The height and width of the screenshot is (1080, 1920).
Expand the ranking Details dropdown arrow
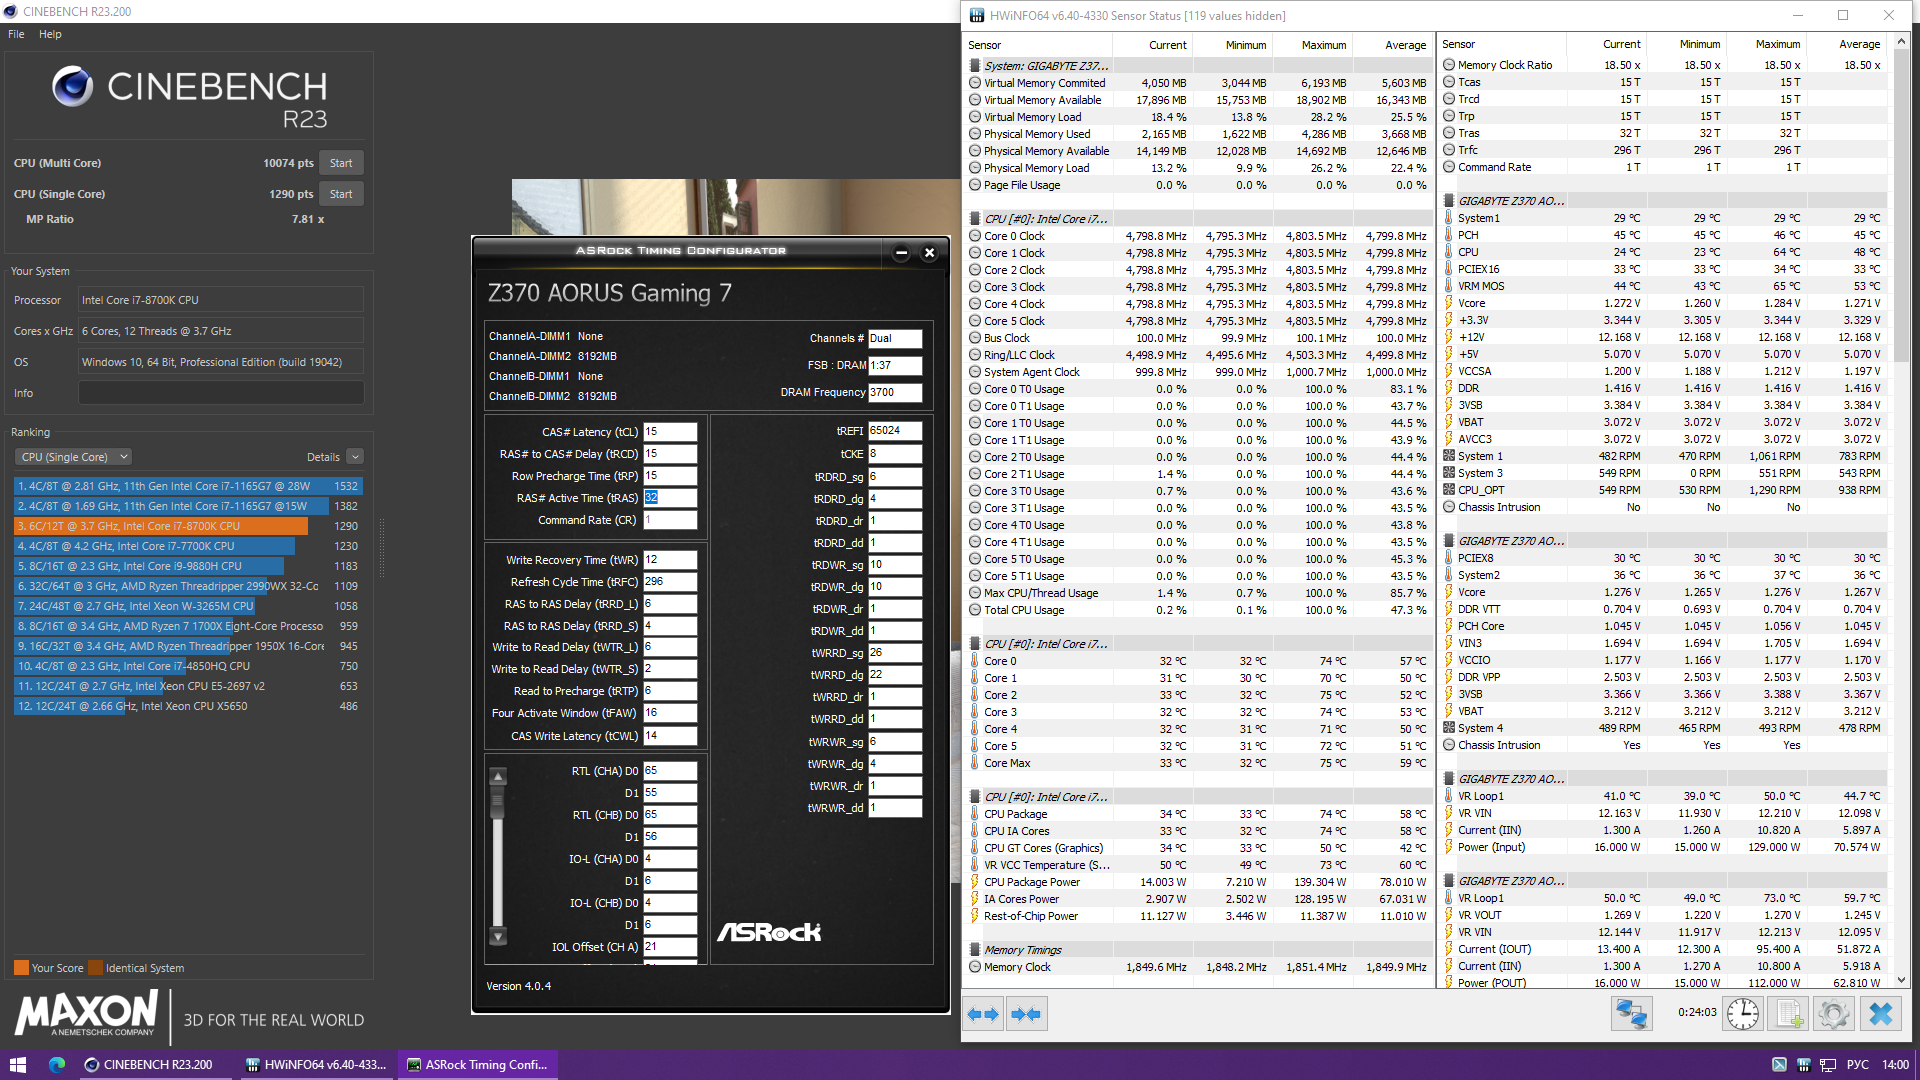[355, 457]
